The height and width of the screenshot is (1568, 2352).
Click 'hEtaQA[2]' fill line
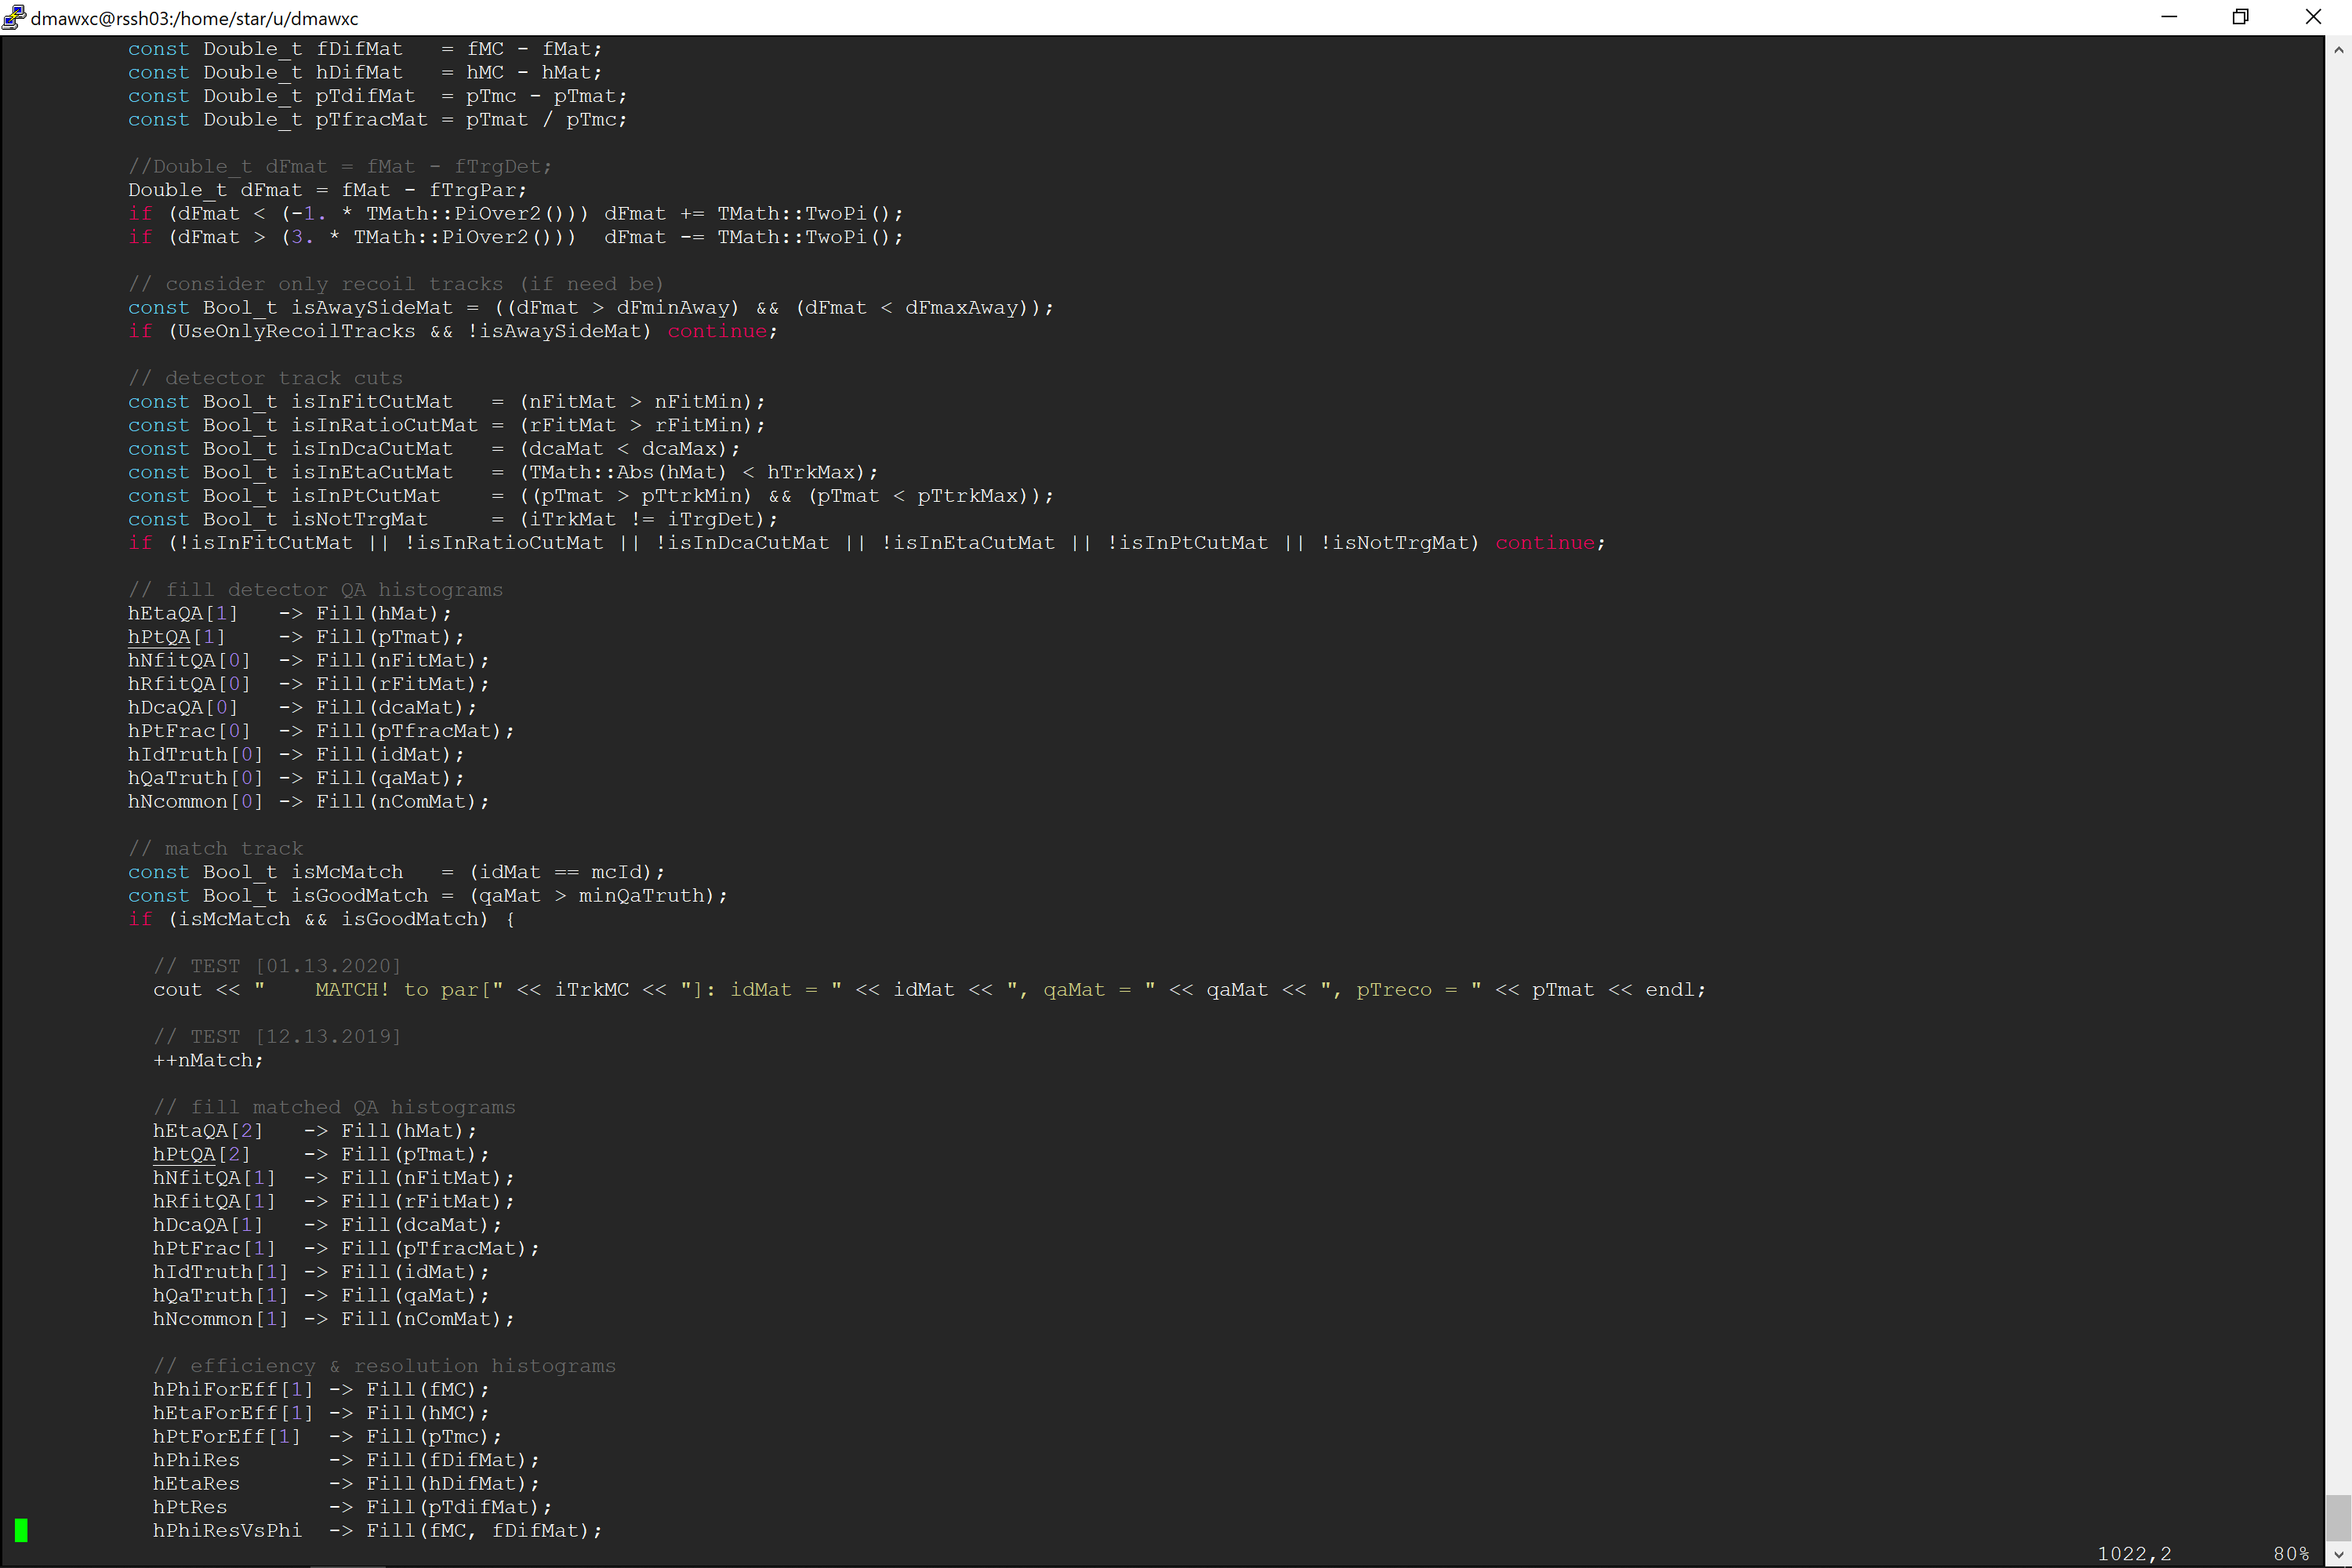(x=315, y=1130)
